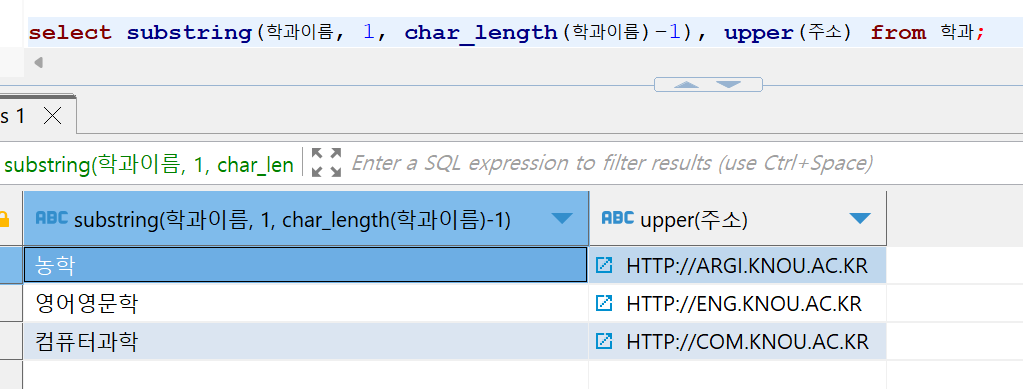
Task: Select the cell 영어영문학
Action: pos(305,303)
